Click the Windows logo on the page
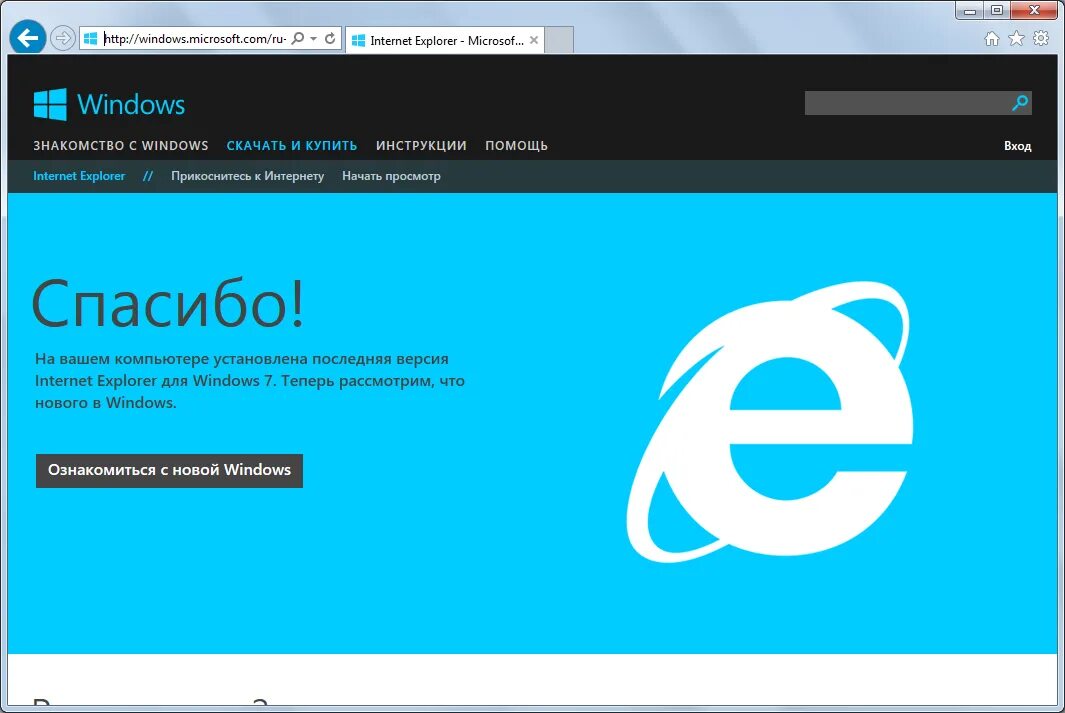Viewport: 1065px width, 713px height. (50, 105)
